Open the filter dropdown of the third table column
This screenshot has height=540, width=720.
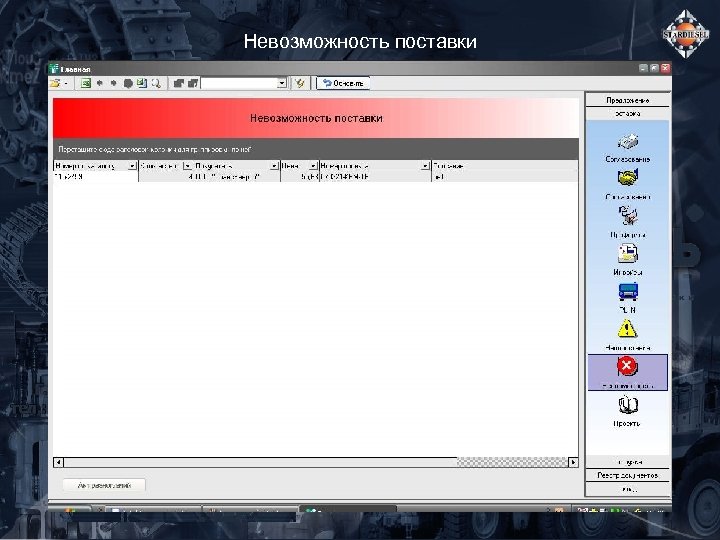pyautogui.click(x=274, y=166)
